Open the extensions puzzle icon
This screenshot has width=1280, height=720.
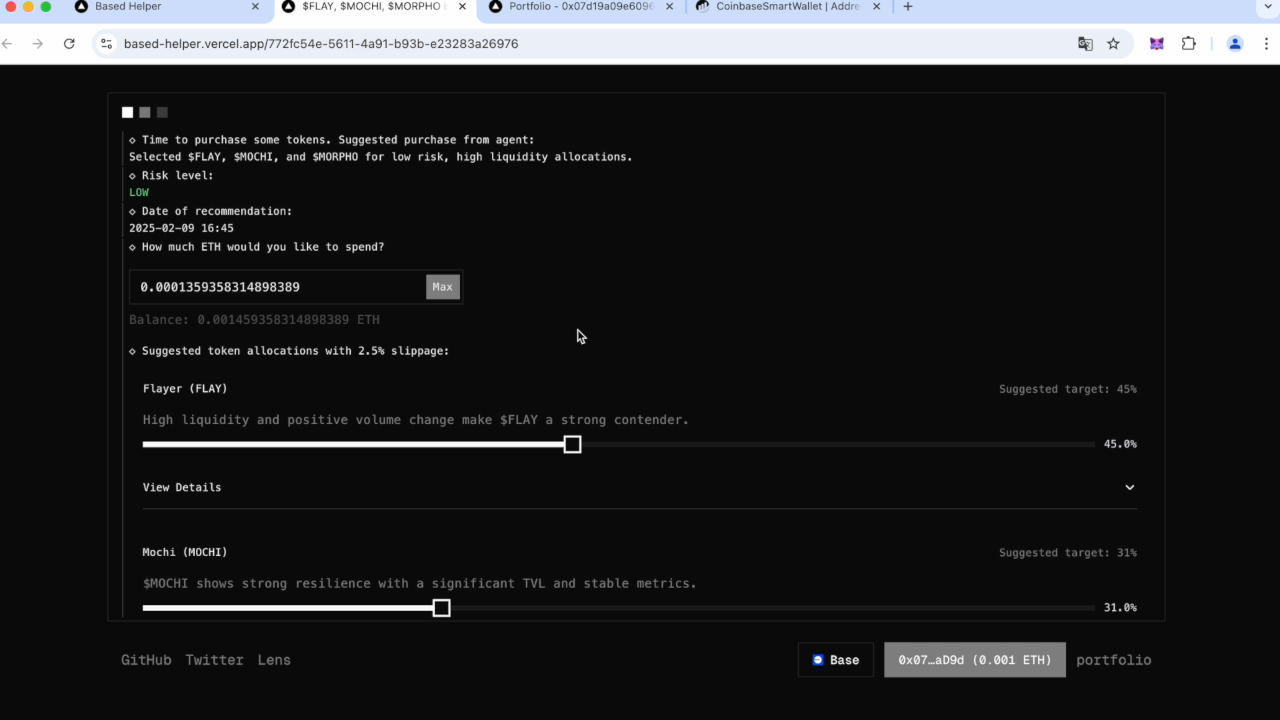coord(1189,44)
